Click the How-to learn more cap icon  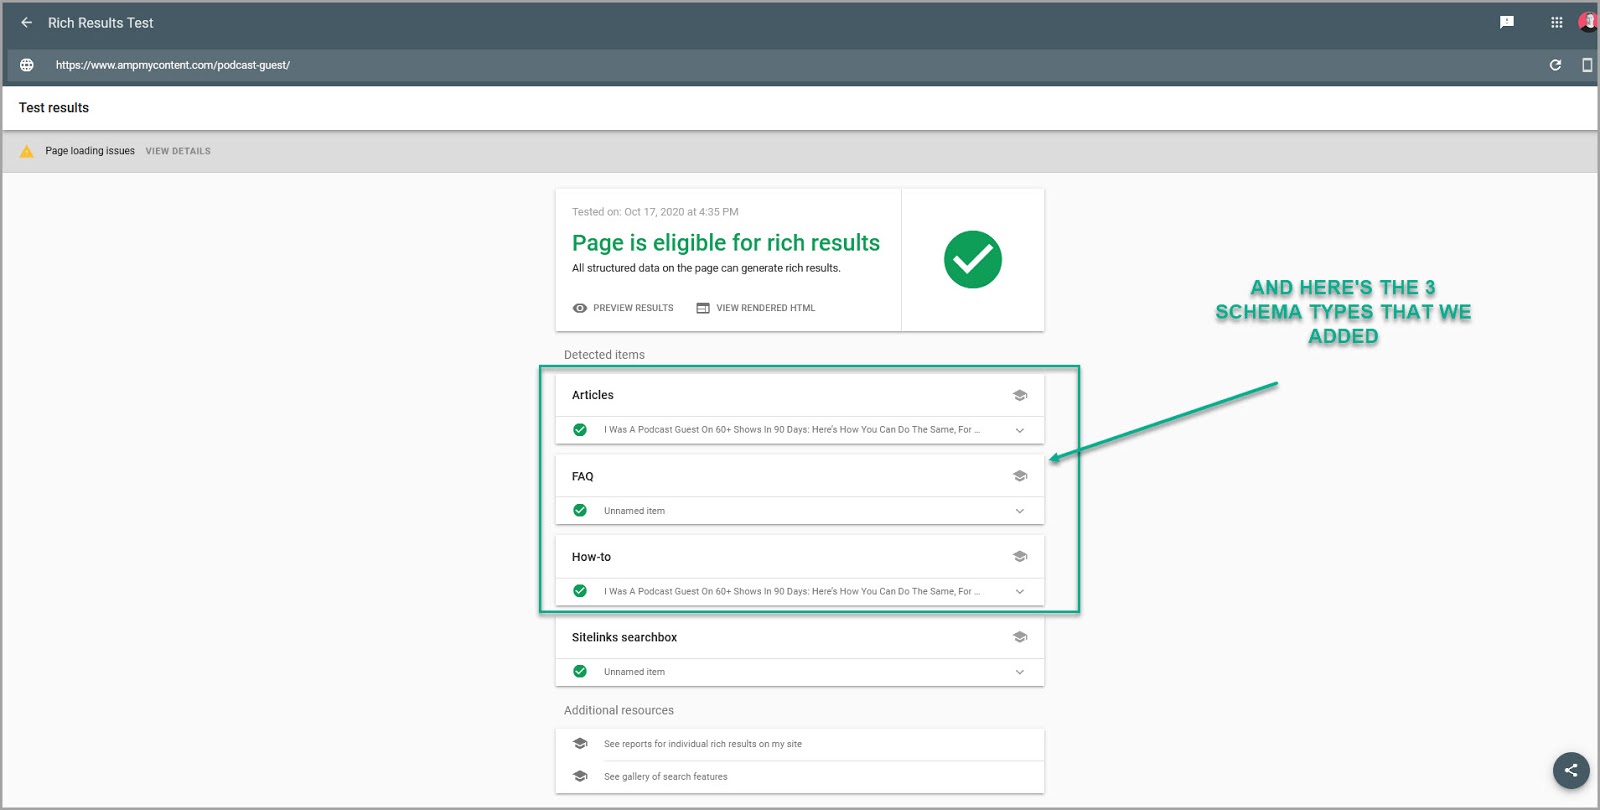pyautogui.click(x=1020, y=557)
